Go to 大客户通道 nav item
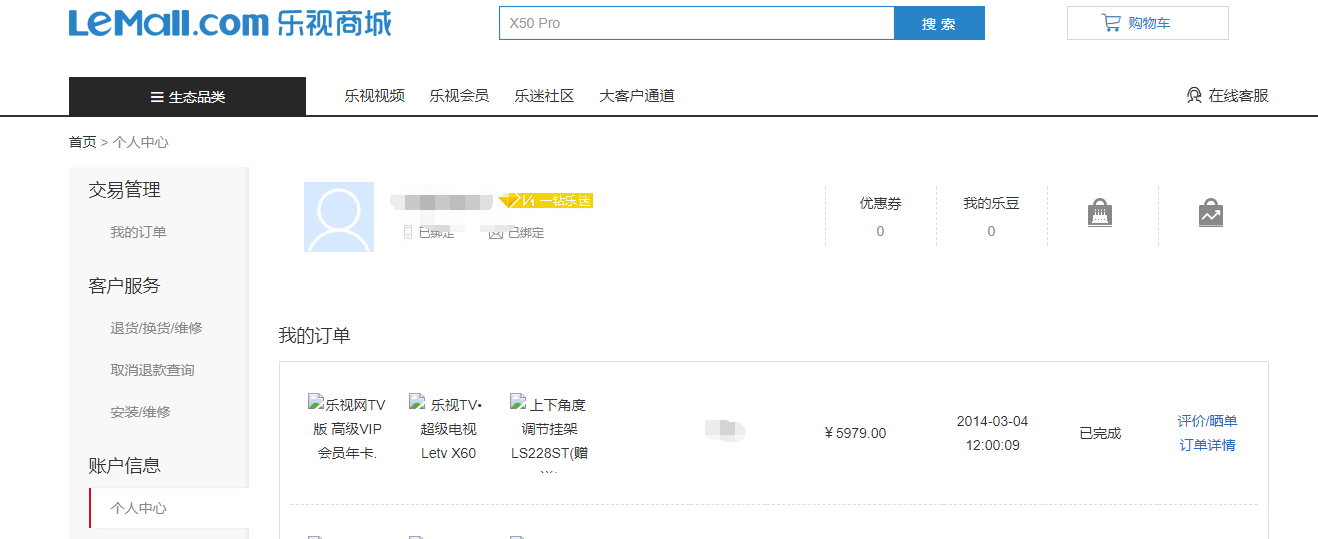This screenshot has width=1318, height=539. click(637, 96)
